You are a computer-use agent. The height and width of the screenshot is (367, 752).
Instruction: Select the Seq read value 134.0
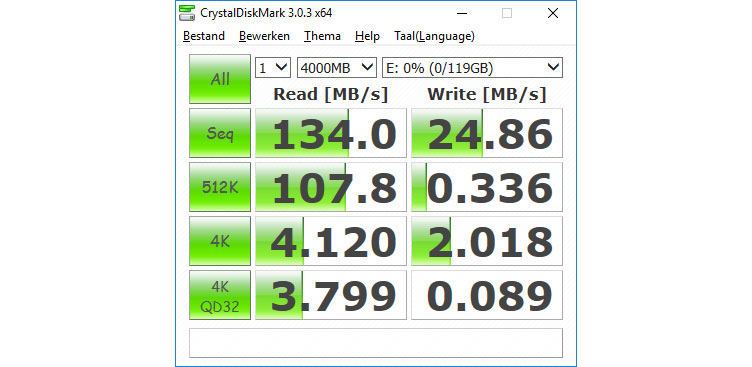click(x=331, y=133)
